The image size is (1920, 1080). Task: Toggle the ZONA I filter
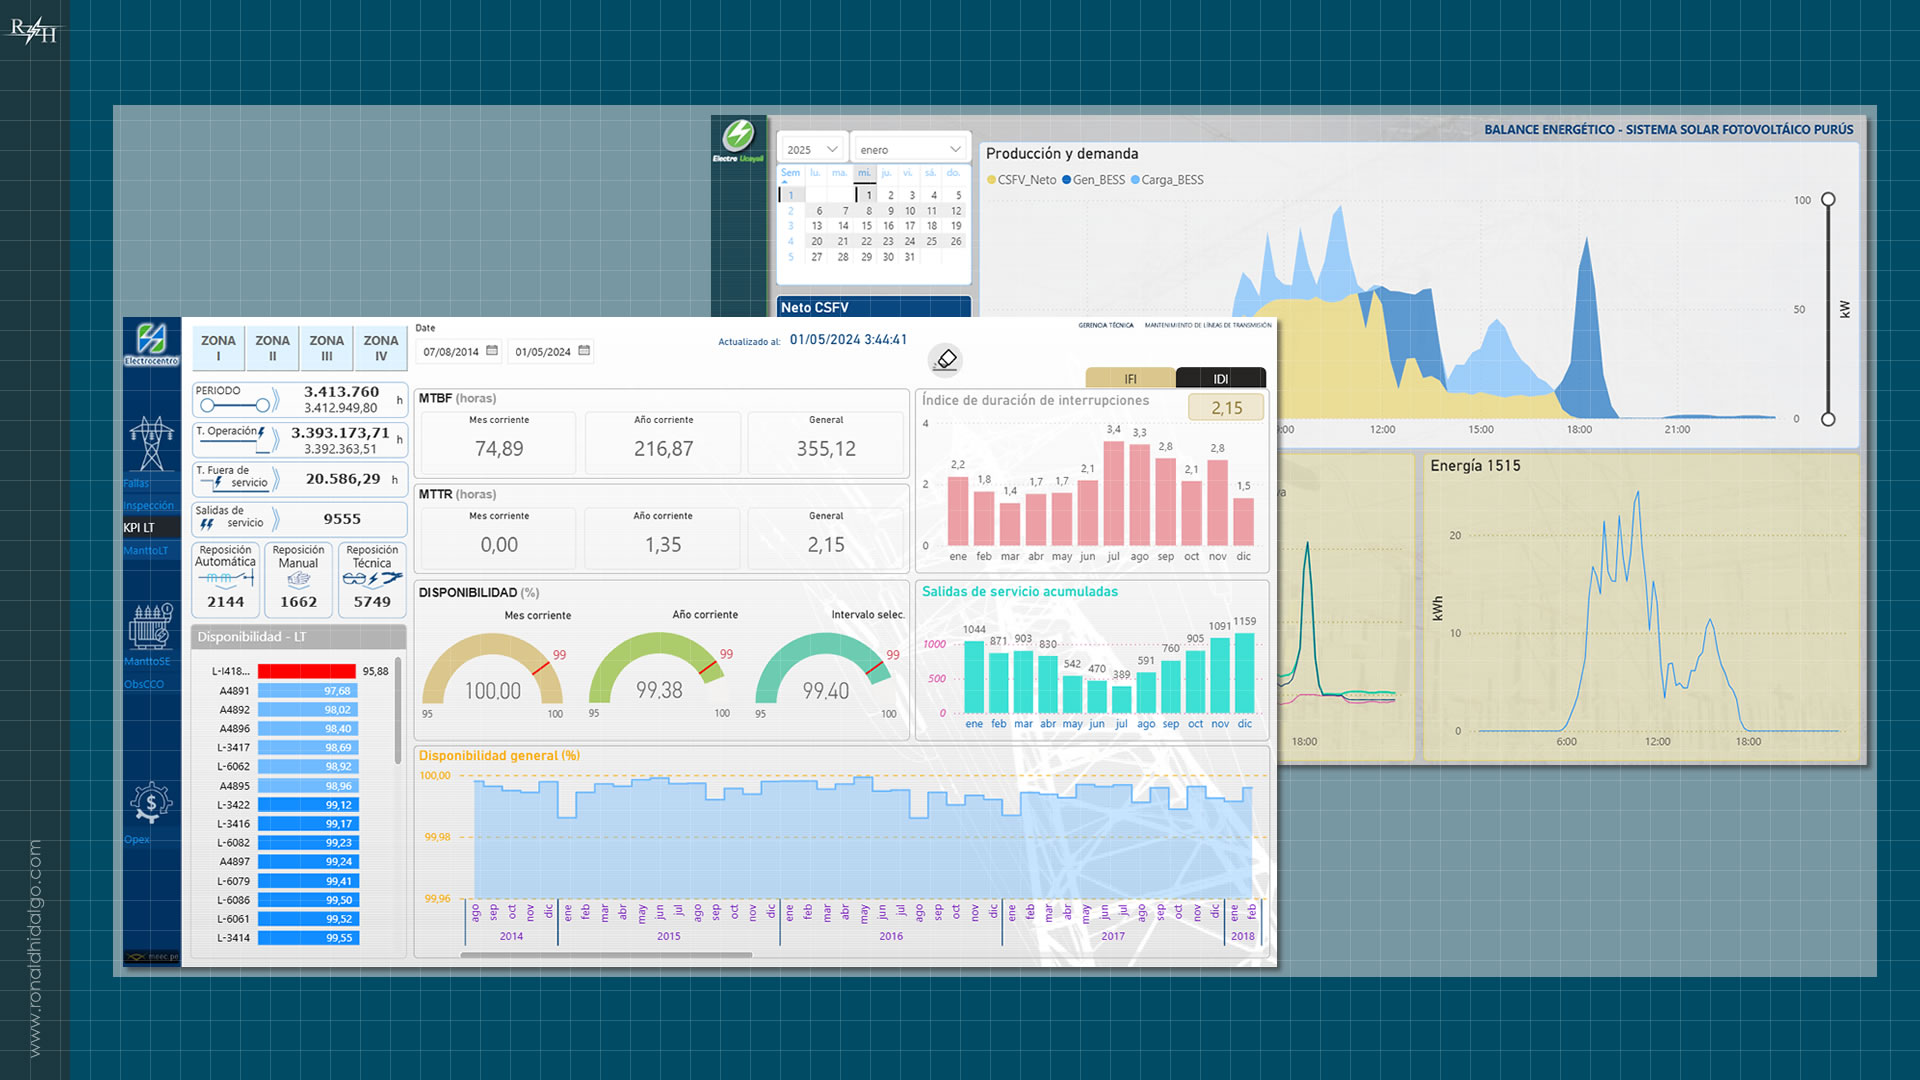(218, 347)
